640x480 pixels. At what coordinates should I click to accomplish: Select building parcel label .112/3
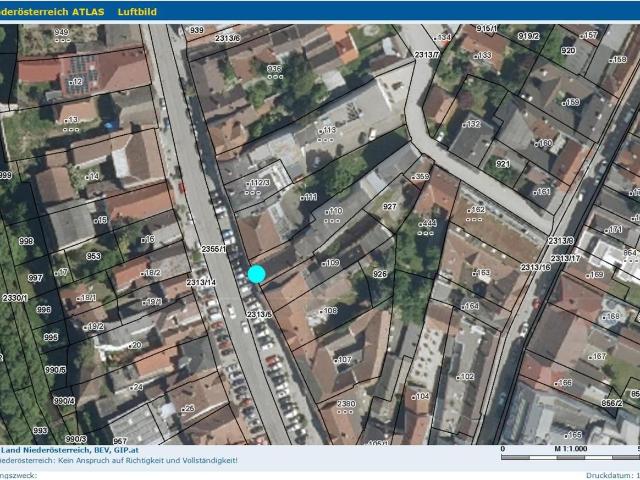click(x=258, y=183)
